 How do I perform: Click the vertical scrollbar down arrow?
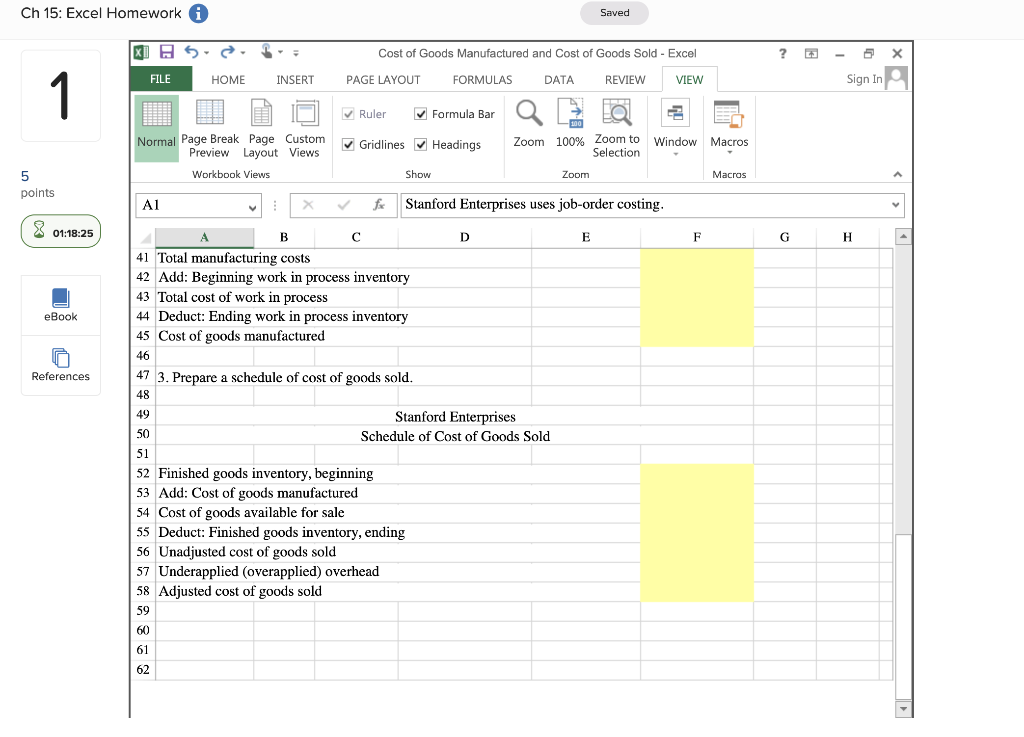coord(903,708)
